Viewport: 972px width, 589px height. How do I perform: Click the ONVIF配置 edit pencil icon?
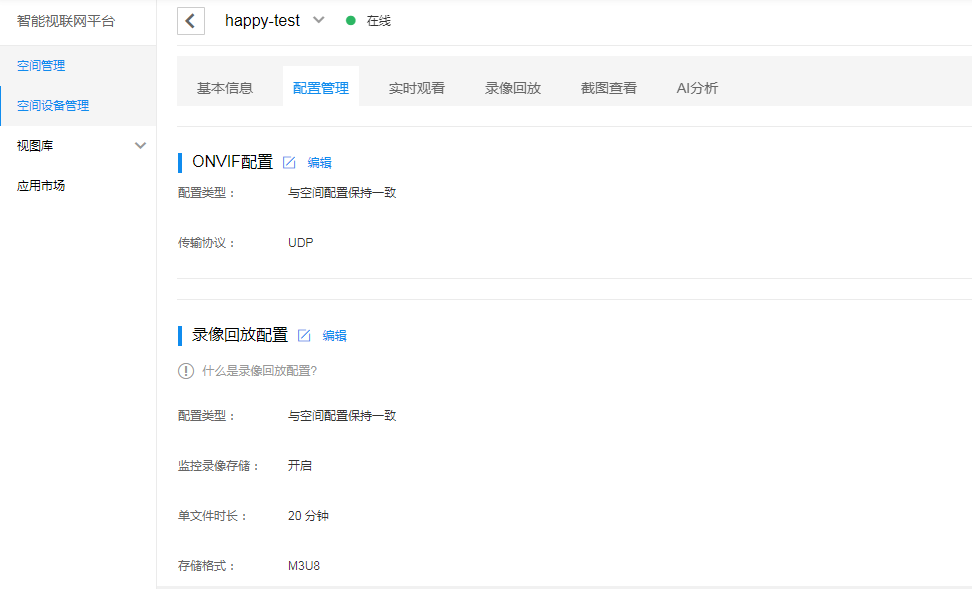point(289,162)
